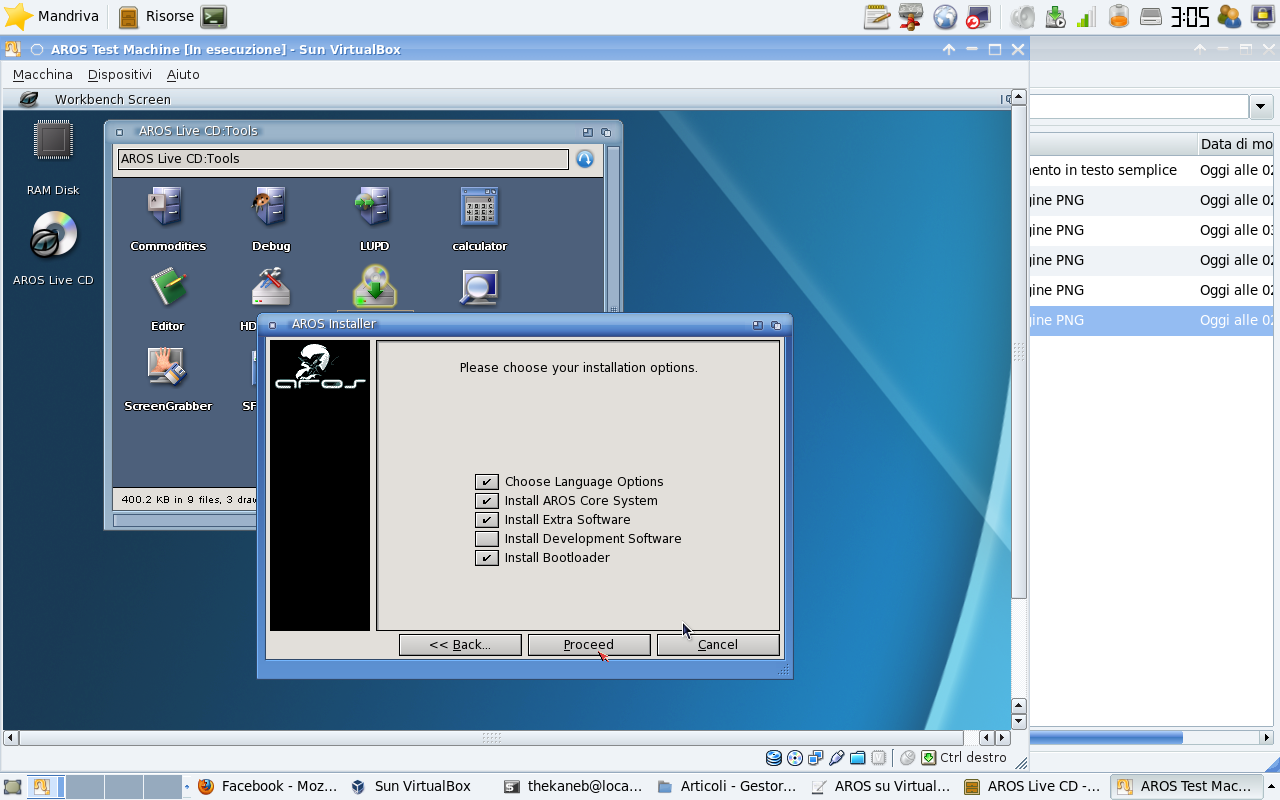Image resolution: width=1280 pixels, height=800 pixels.
Task: Check the signal strength tray icon
Action: tap(1087, 16)
